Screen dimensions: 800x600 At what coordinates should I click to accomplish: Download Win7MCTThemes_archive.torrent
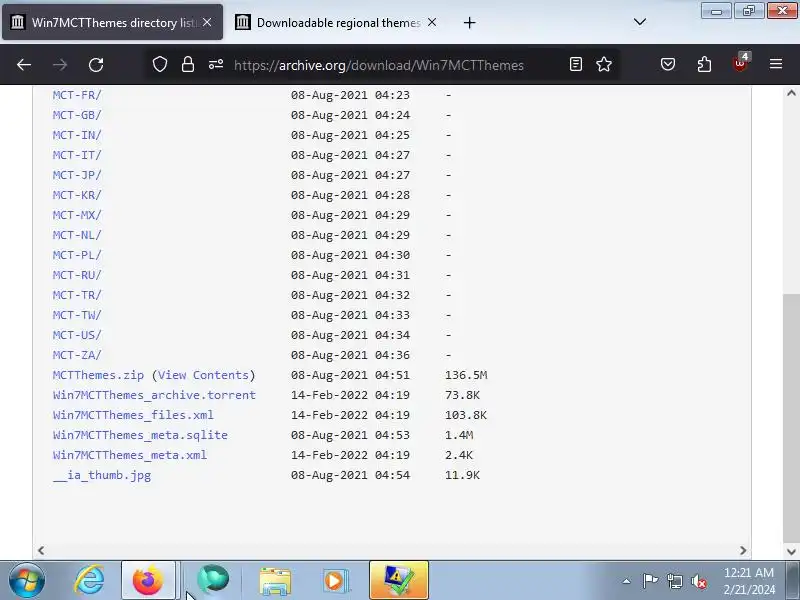[154, 395]
